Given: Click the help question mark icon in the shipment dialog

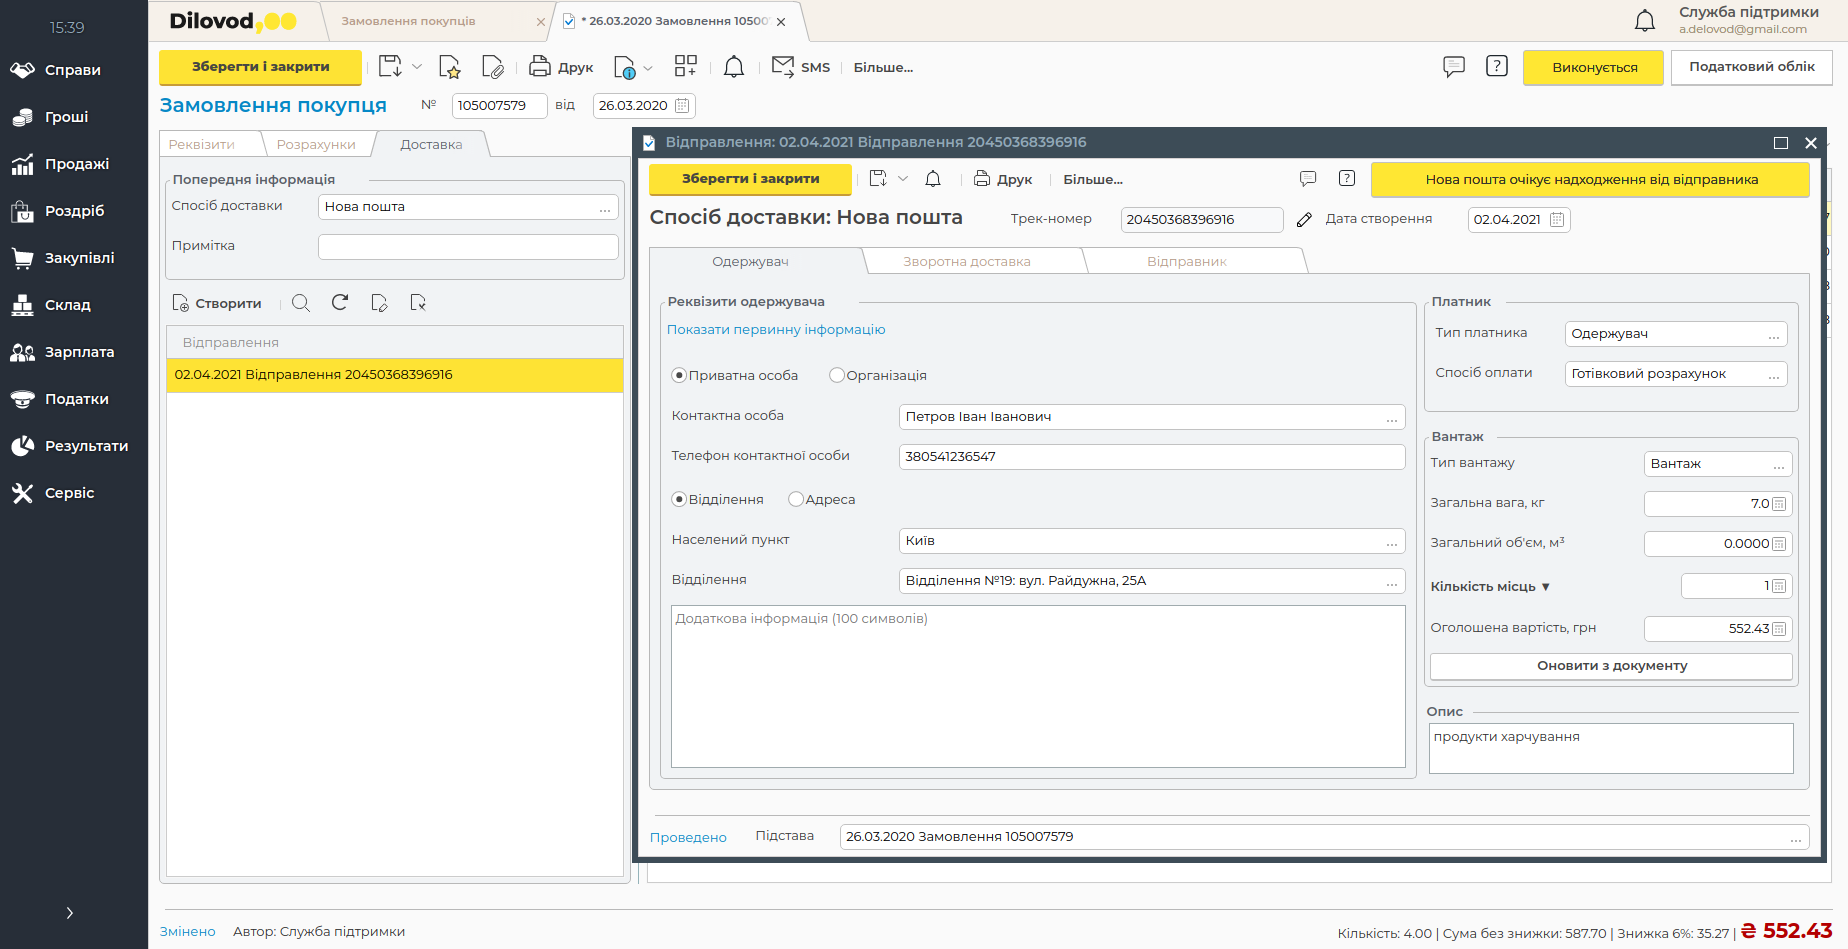Looking at the screenshot, I should point(1347,179).
